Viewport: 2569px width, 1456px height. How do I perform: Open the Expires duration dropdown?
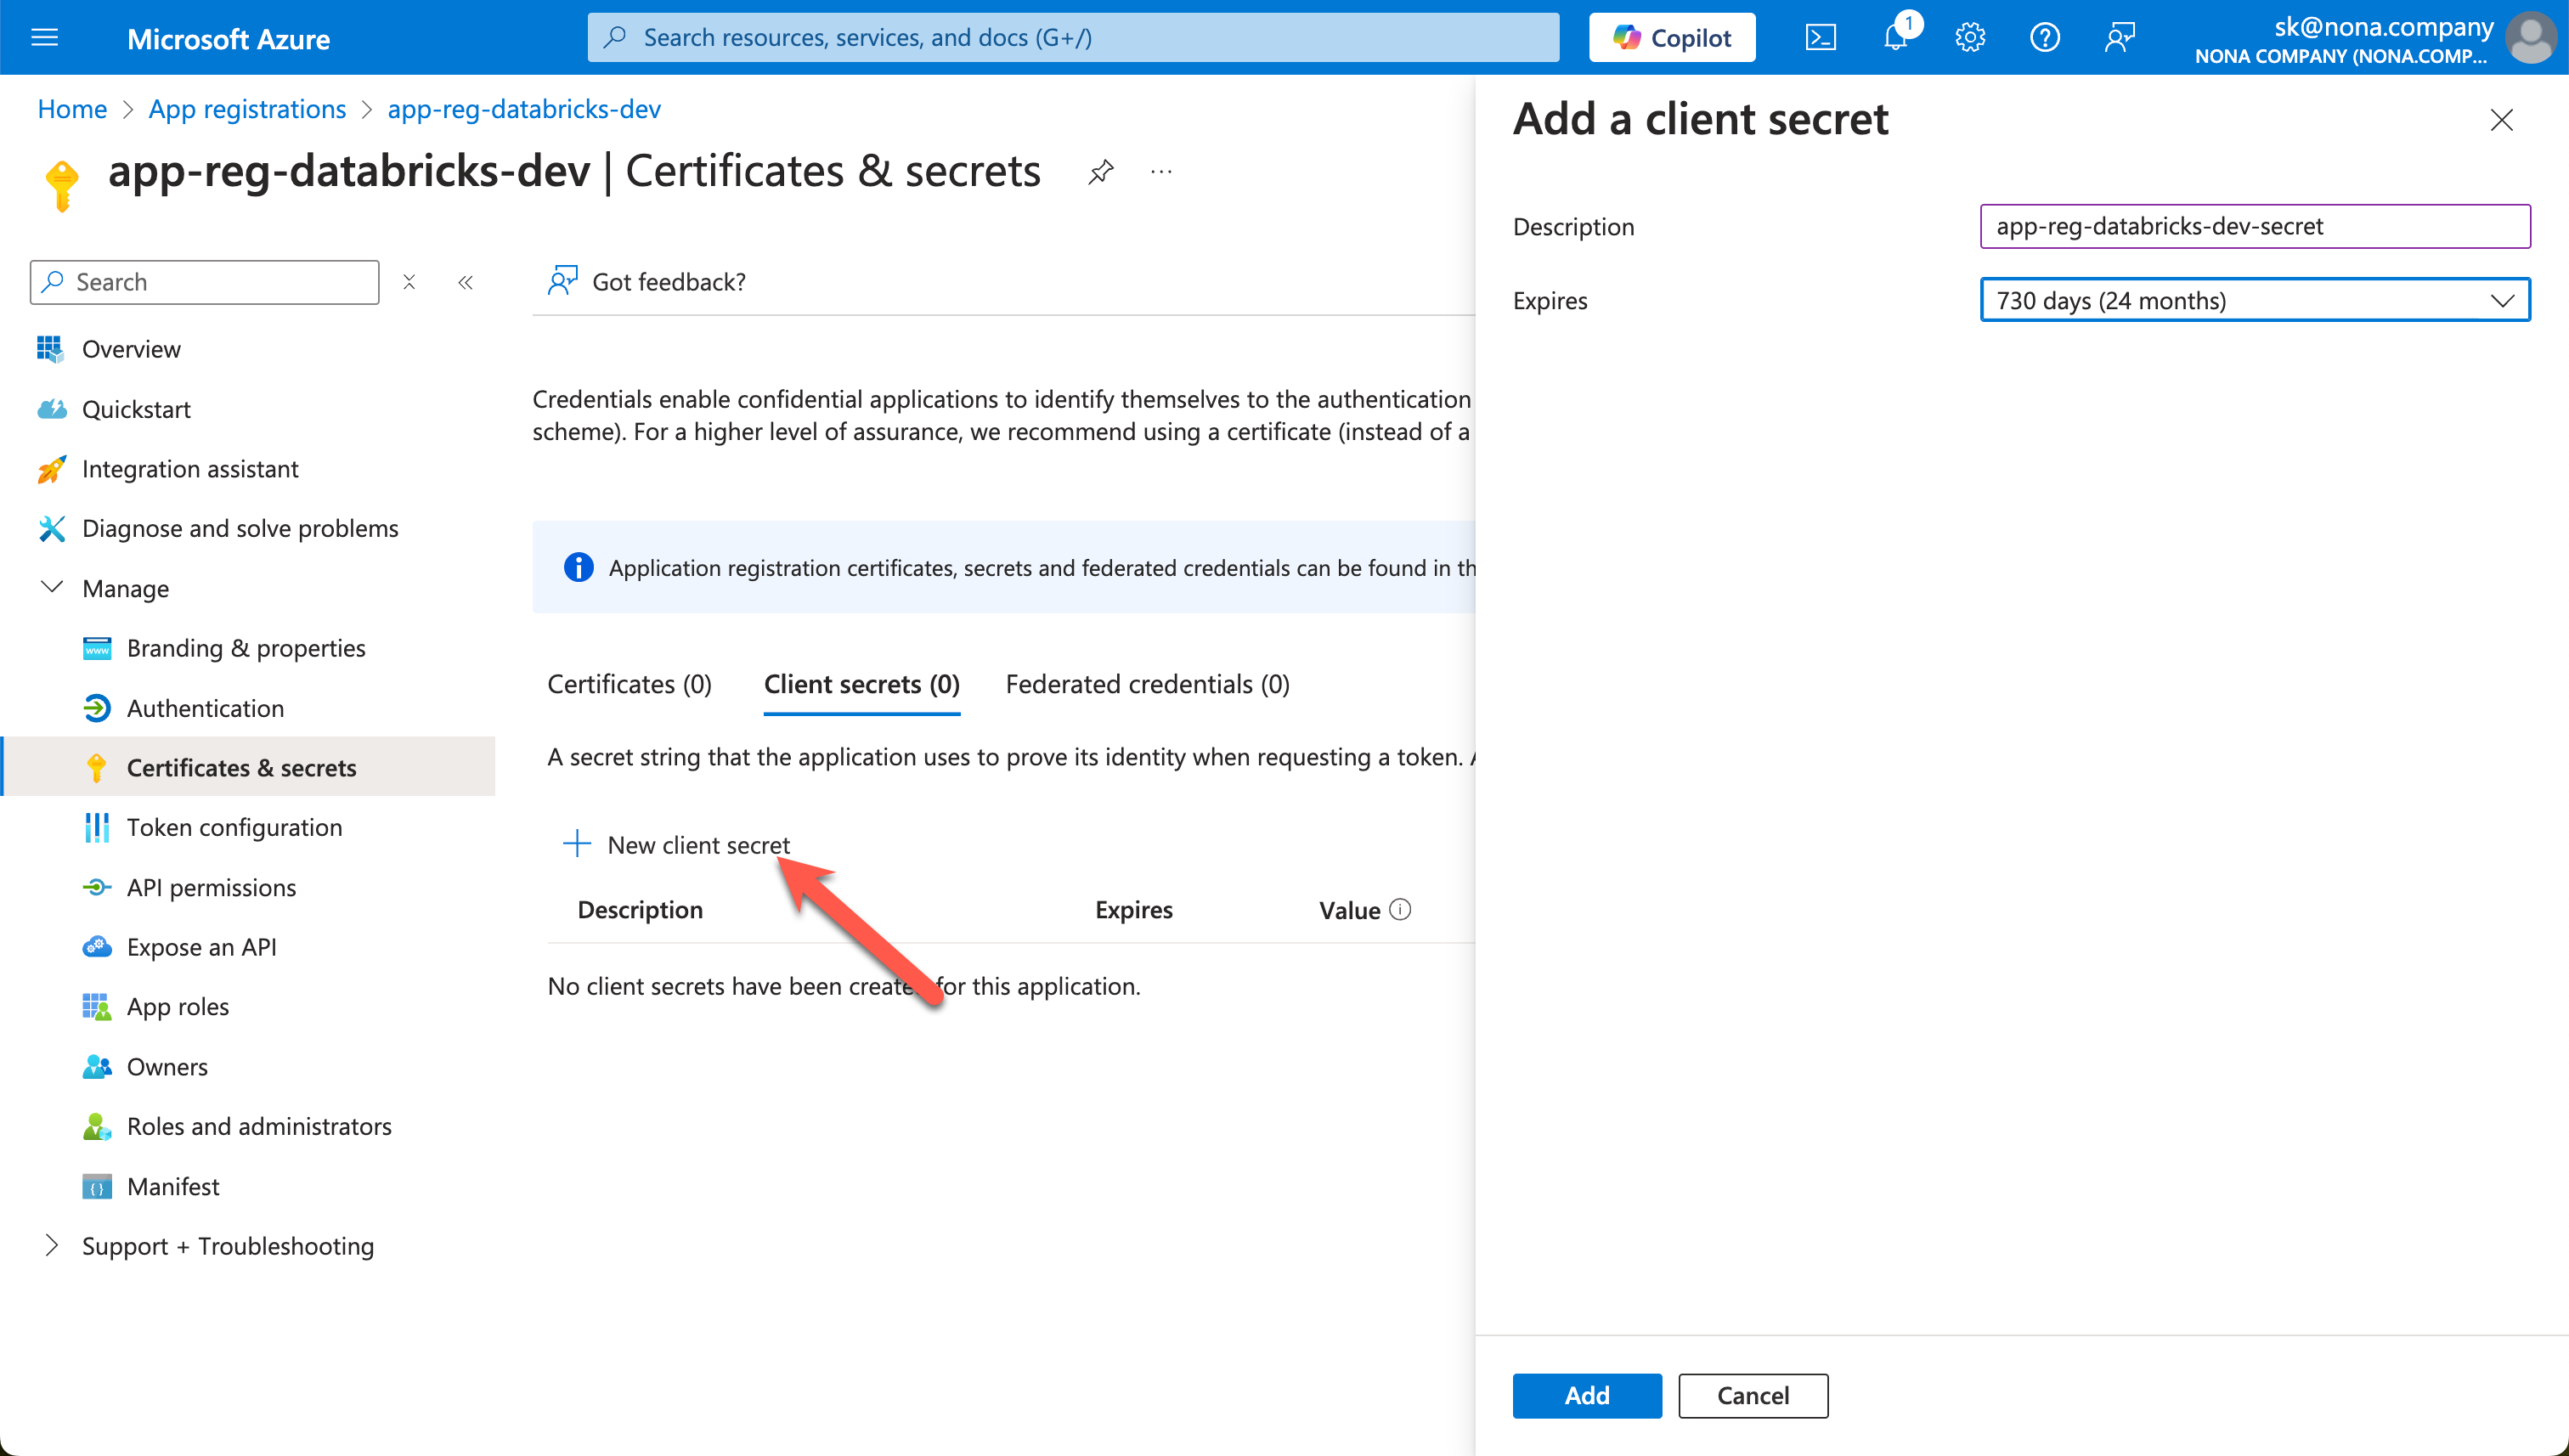click(x=2254, y=300)
